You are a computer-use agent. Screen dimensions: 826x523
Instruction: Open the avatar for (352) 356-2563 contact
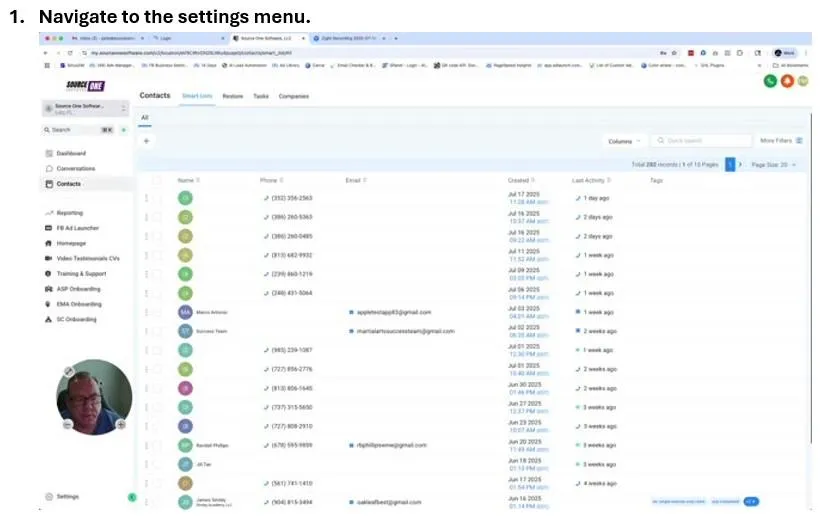[x=185, y=198]
